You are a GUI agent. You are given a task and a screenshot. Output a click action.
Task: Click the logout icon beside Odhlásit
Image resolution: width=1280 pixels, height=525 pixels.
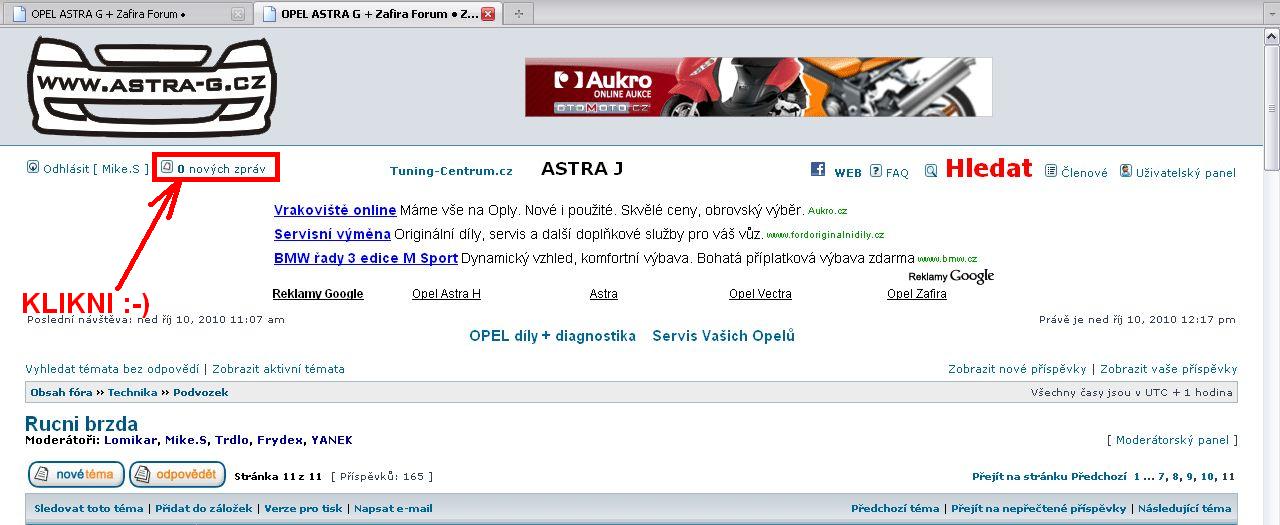coord(33,168)
